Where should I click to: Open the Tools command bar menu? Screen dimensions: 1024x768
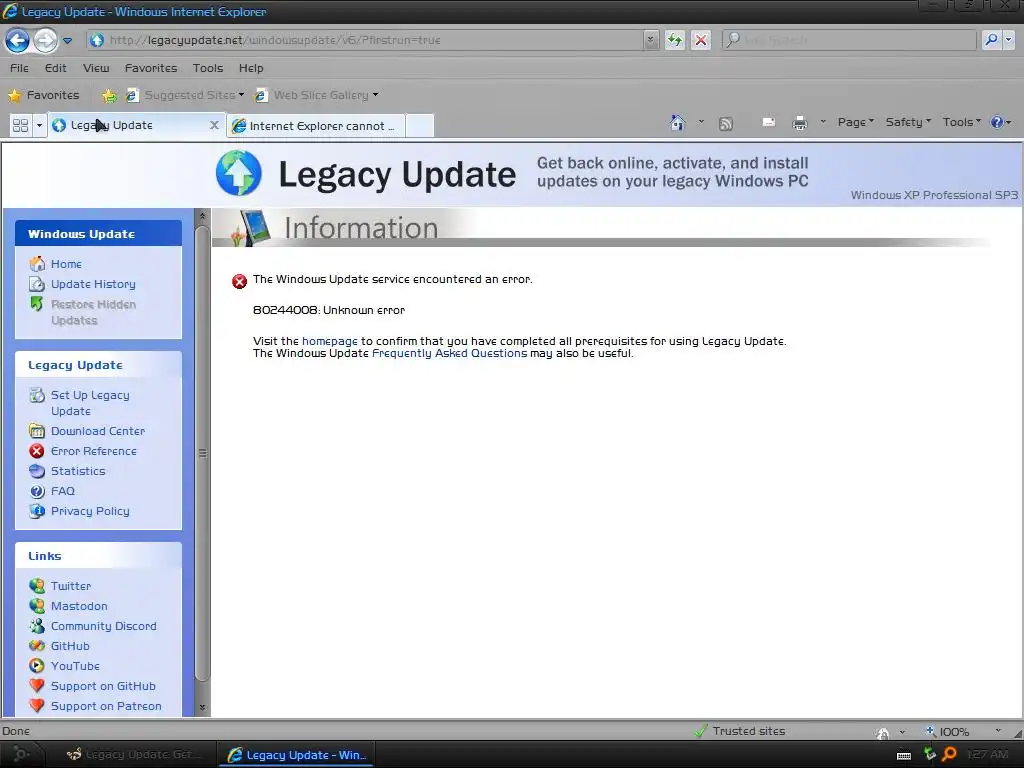(x=961, y=122)
